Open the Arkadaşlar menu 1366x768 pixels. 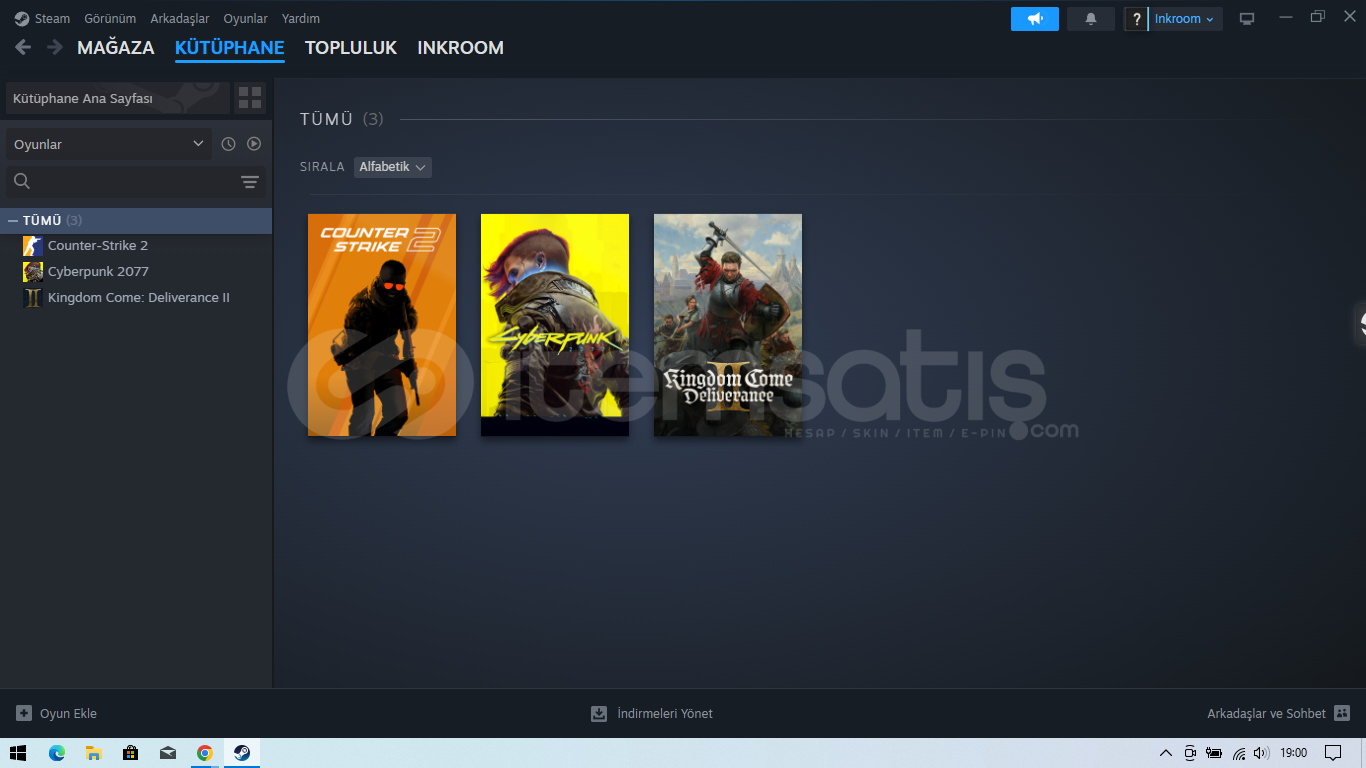180,19
